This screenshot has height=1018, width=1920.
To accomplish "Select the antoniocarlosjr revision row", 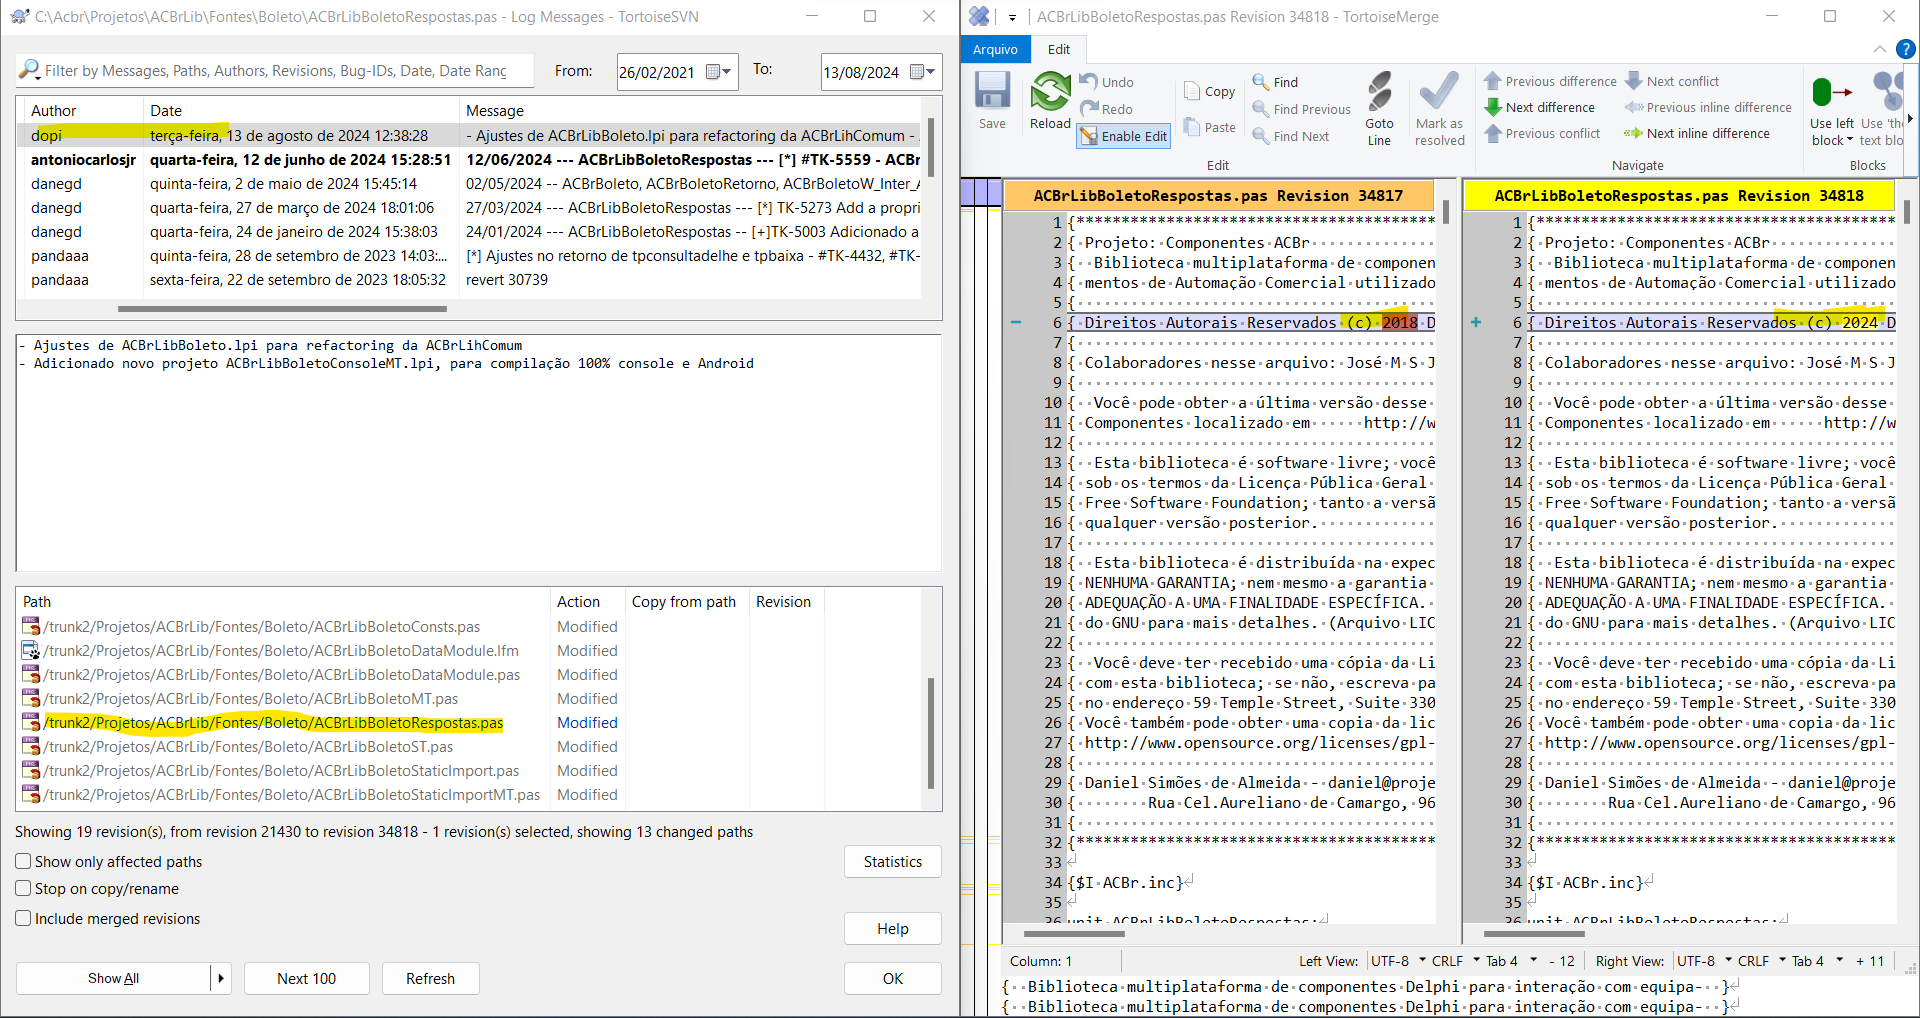I will pos(470,160).
